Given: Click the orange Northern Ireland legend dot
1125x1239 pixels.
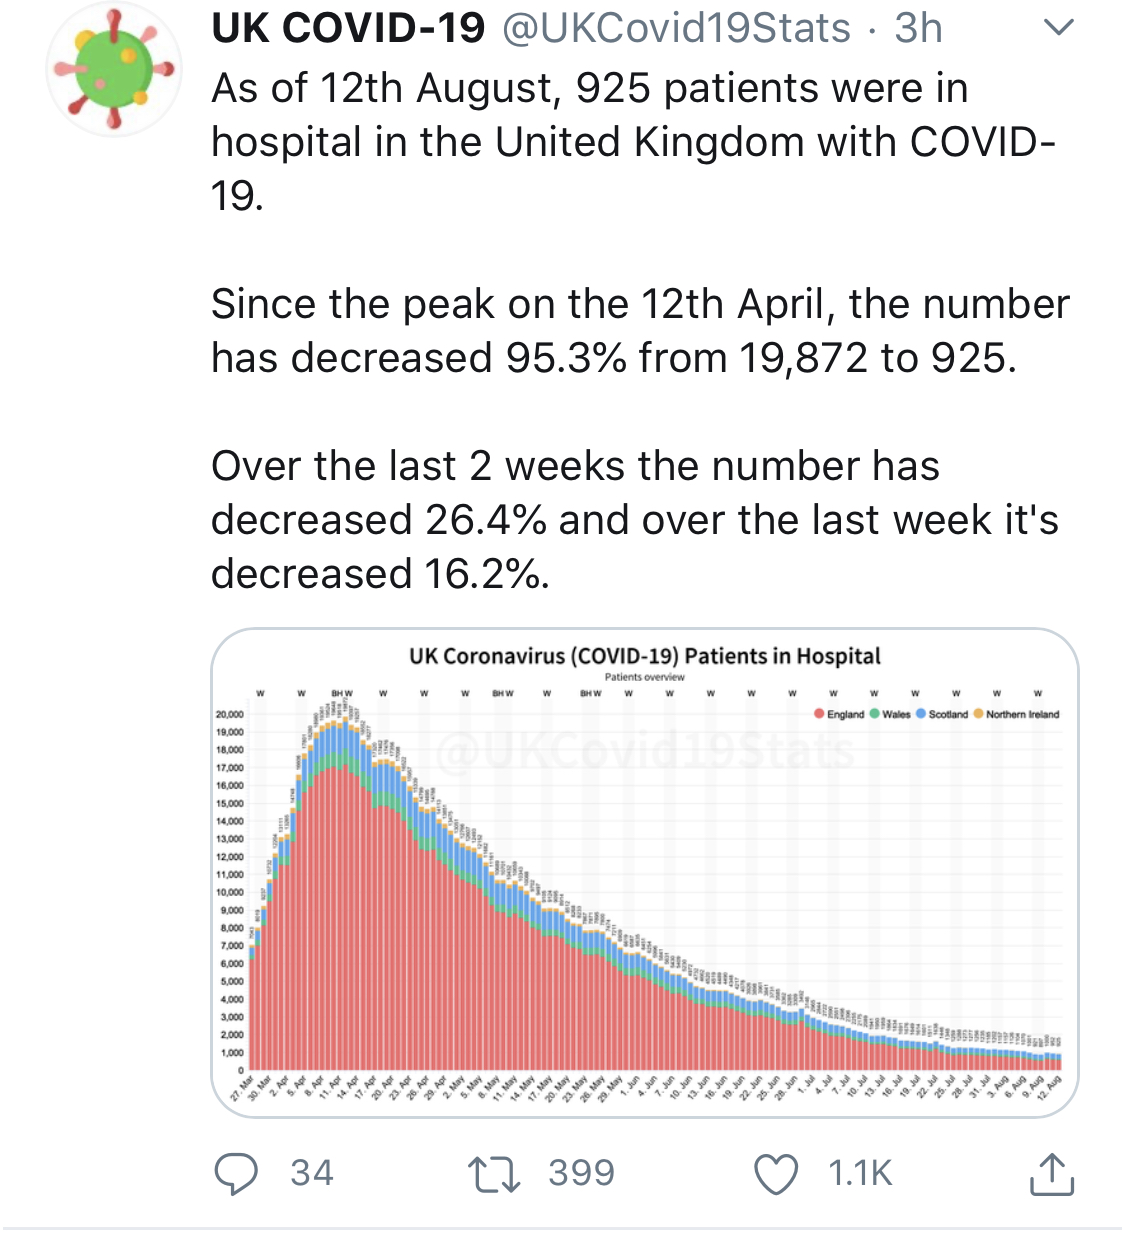Looking at the screenshot, I should pos(979,714).
